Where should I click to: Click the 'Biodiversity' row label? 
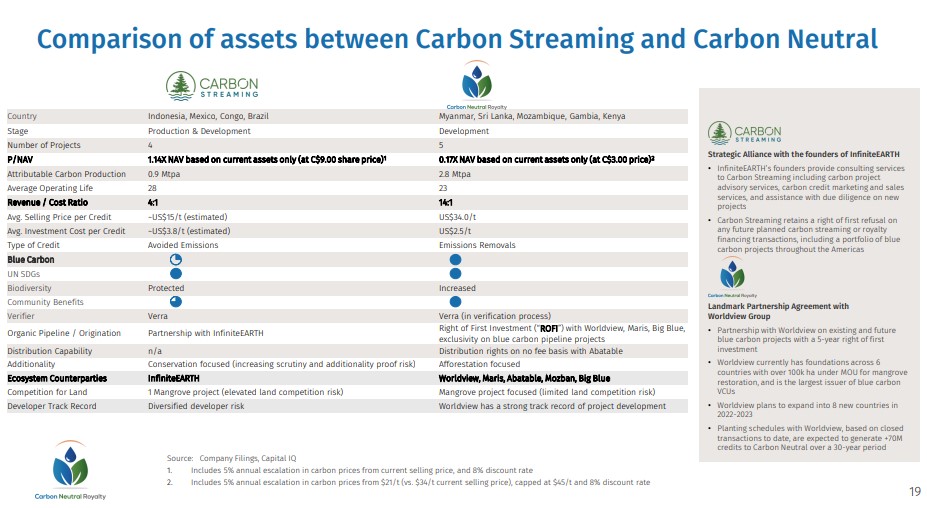point(29,289)
